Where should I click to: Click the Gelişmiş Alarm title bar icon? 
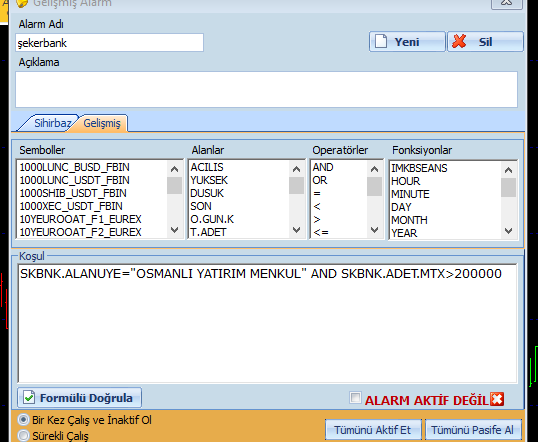(x=22, y=3)
